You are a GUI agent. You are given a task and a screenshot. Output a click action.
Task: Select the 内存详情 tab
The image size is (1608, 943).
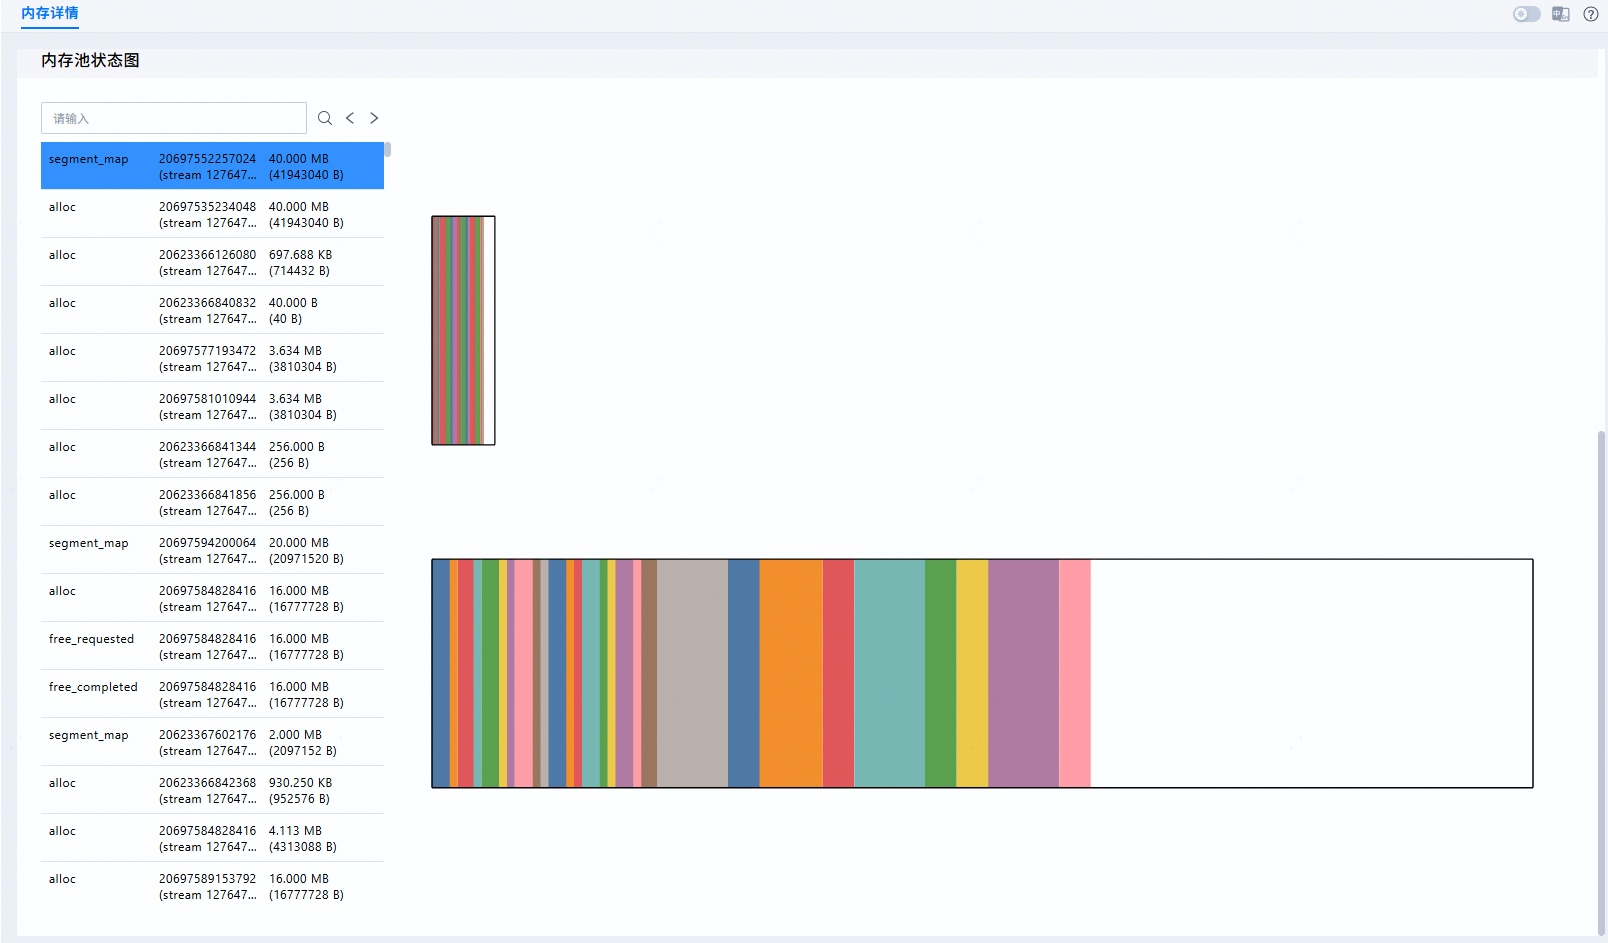click(50, 14)
